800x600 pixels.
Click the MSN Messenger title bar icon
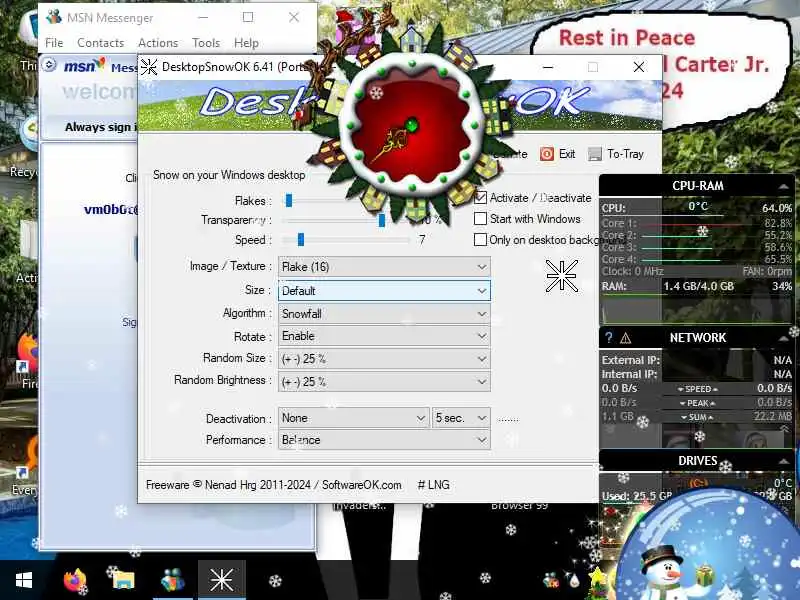pos(54,17)
